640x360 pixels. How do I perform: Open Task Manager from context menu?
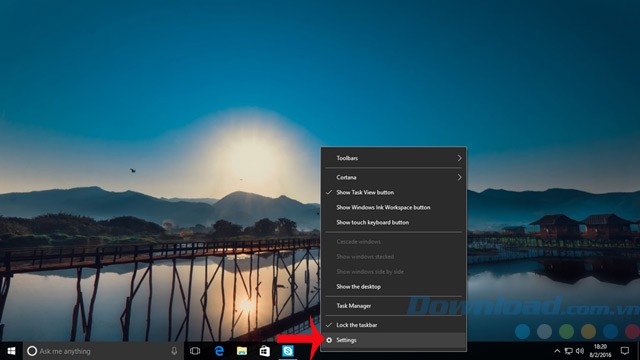pyautogui.click(x=394, y=306)
